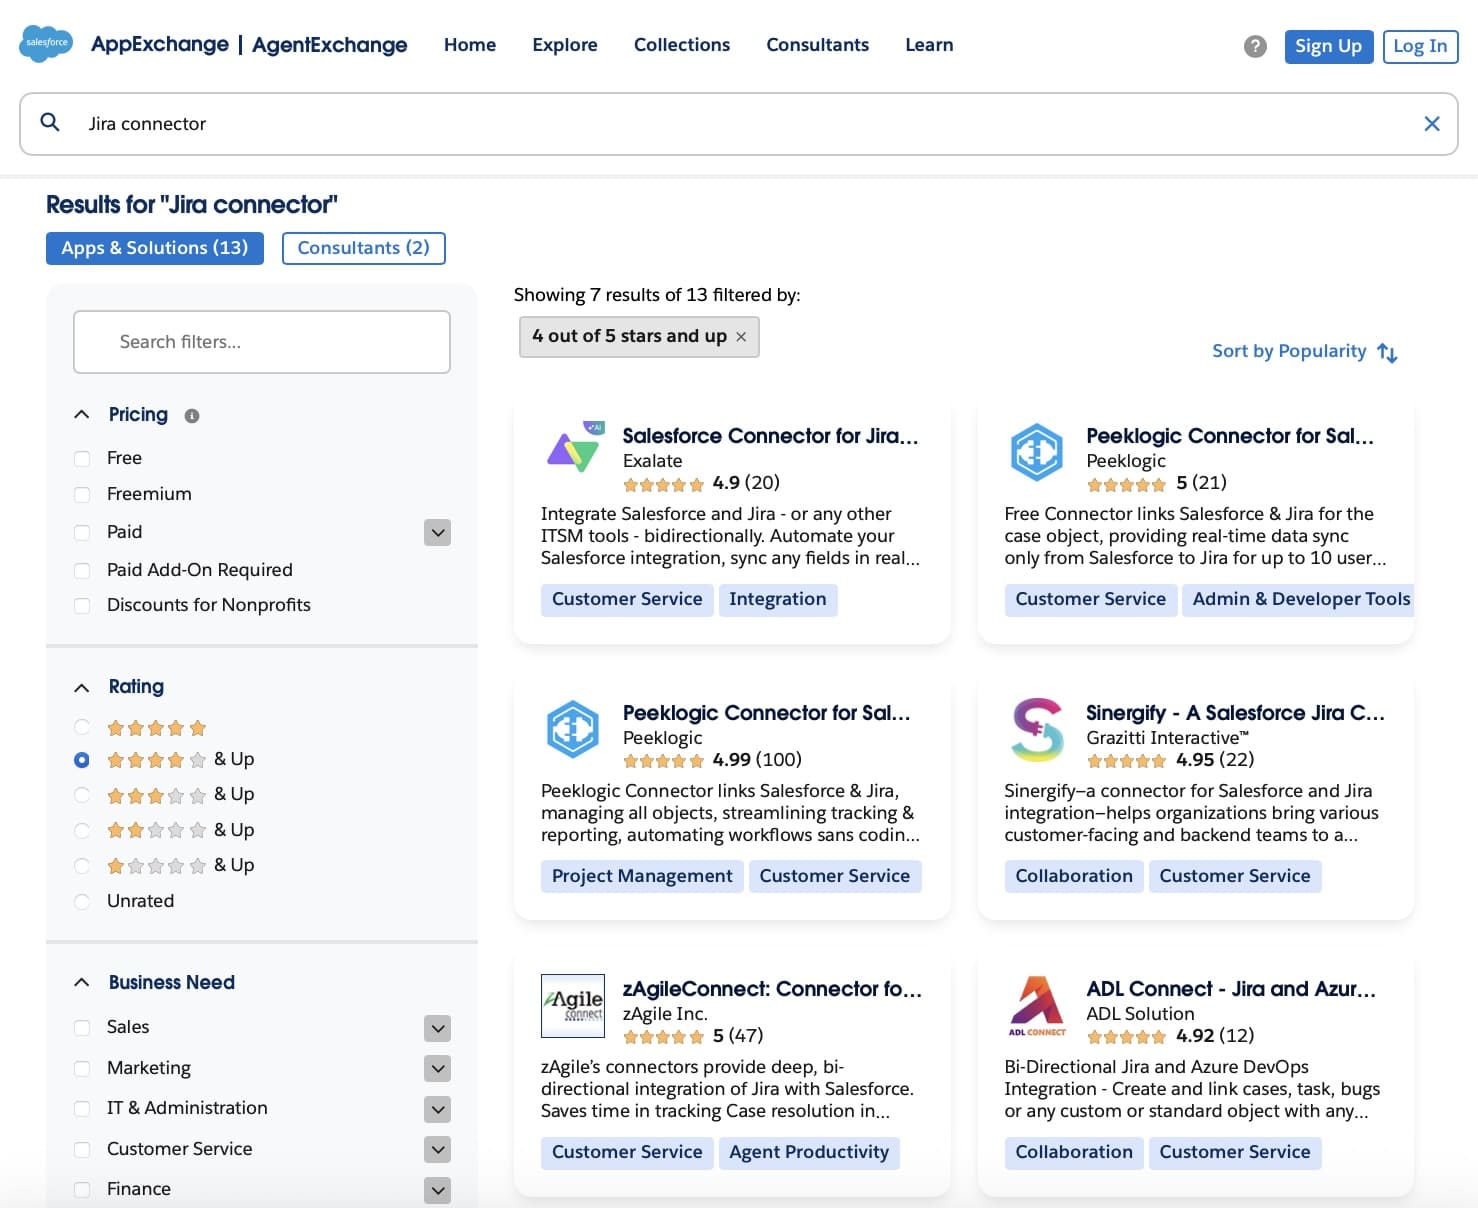Screen dimensions: 1478x1208
Task: Remove the 4 stars and up filter
Action: pyautogui.click(x=741, y=337)
